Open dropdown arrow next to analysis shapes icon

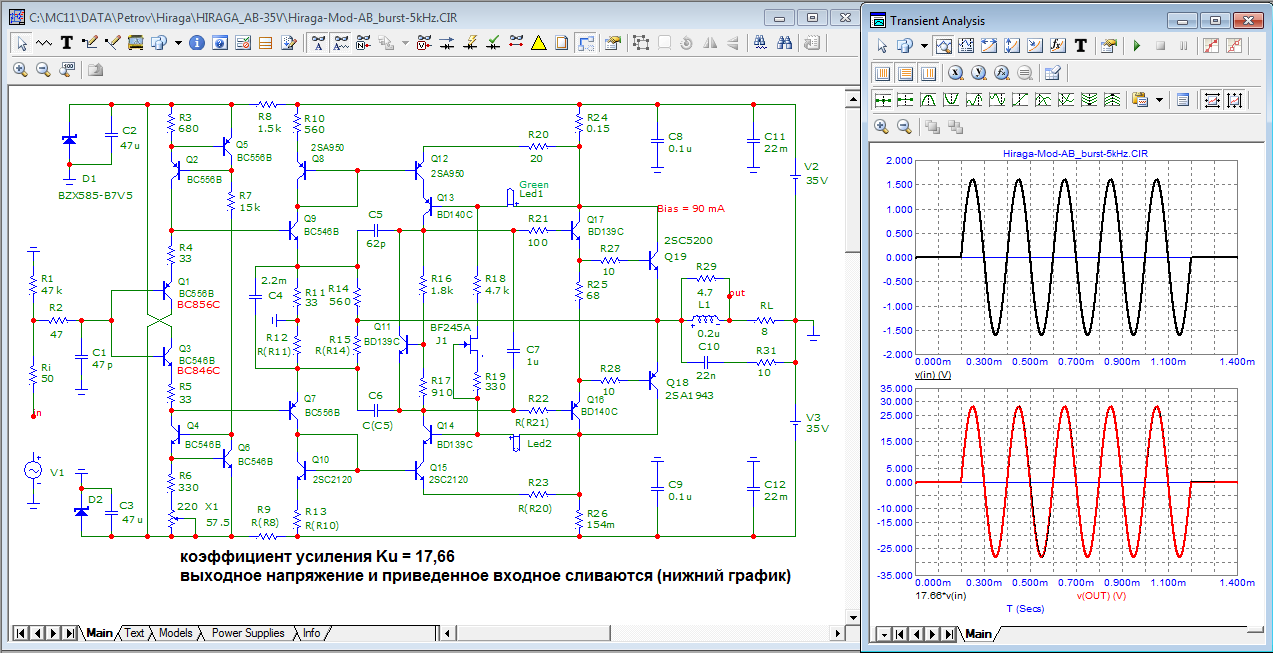coord(925,46)
